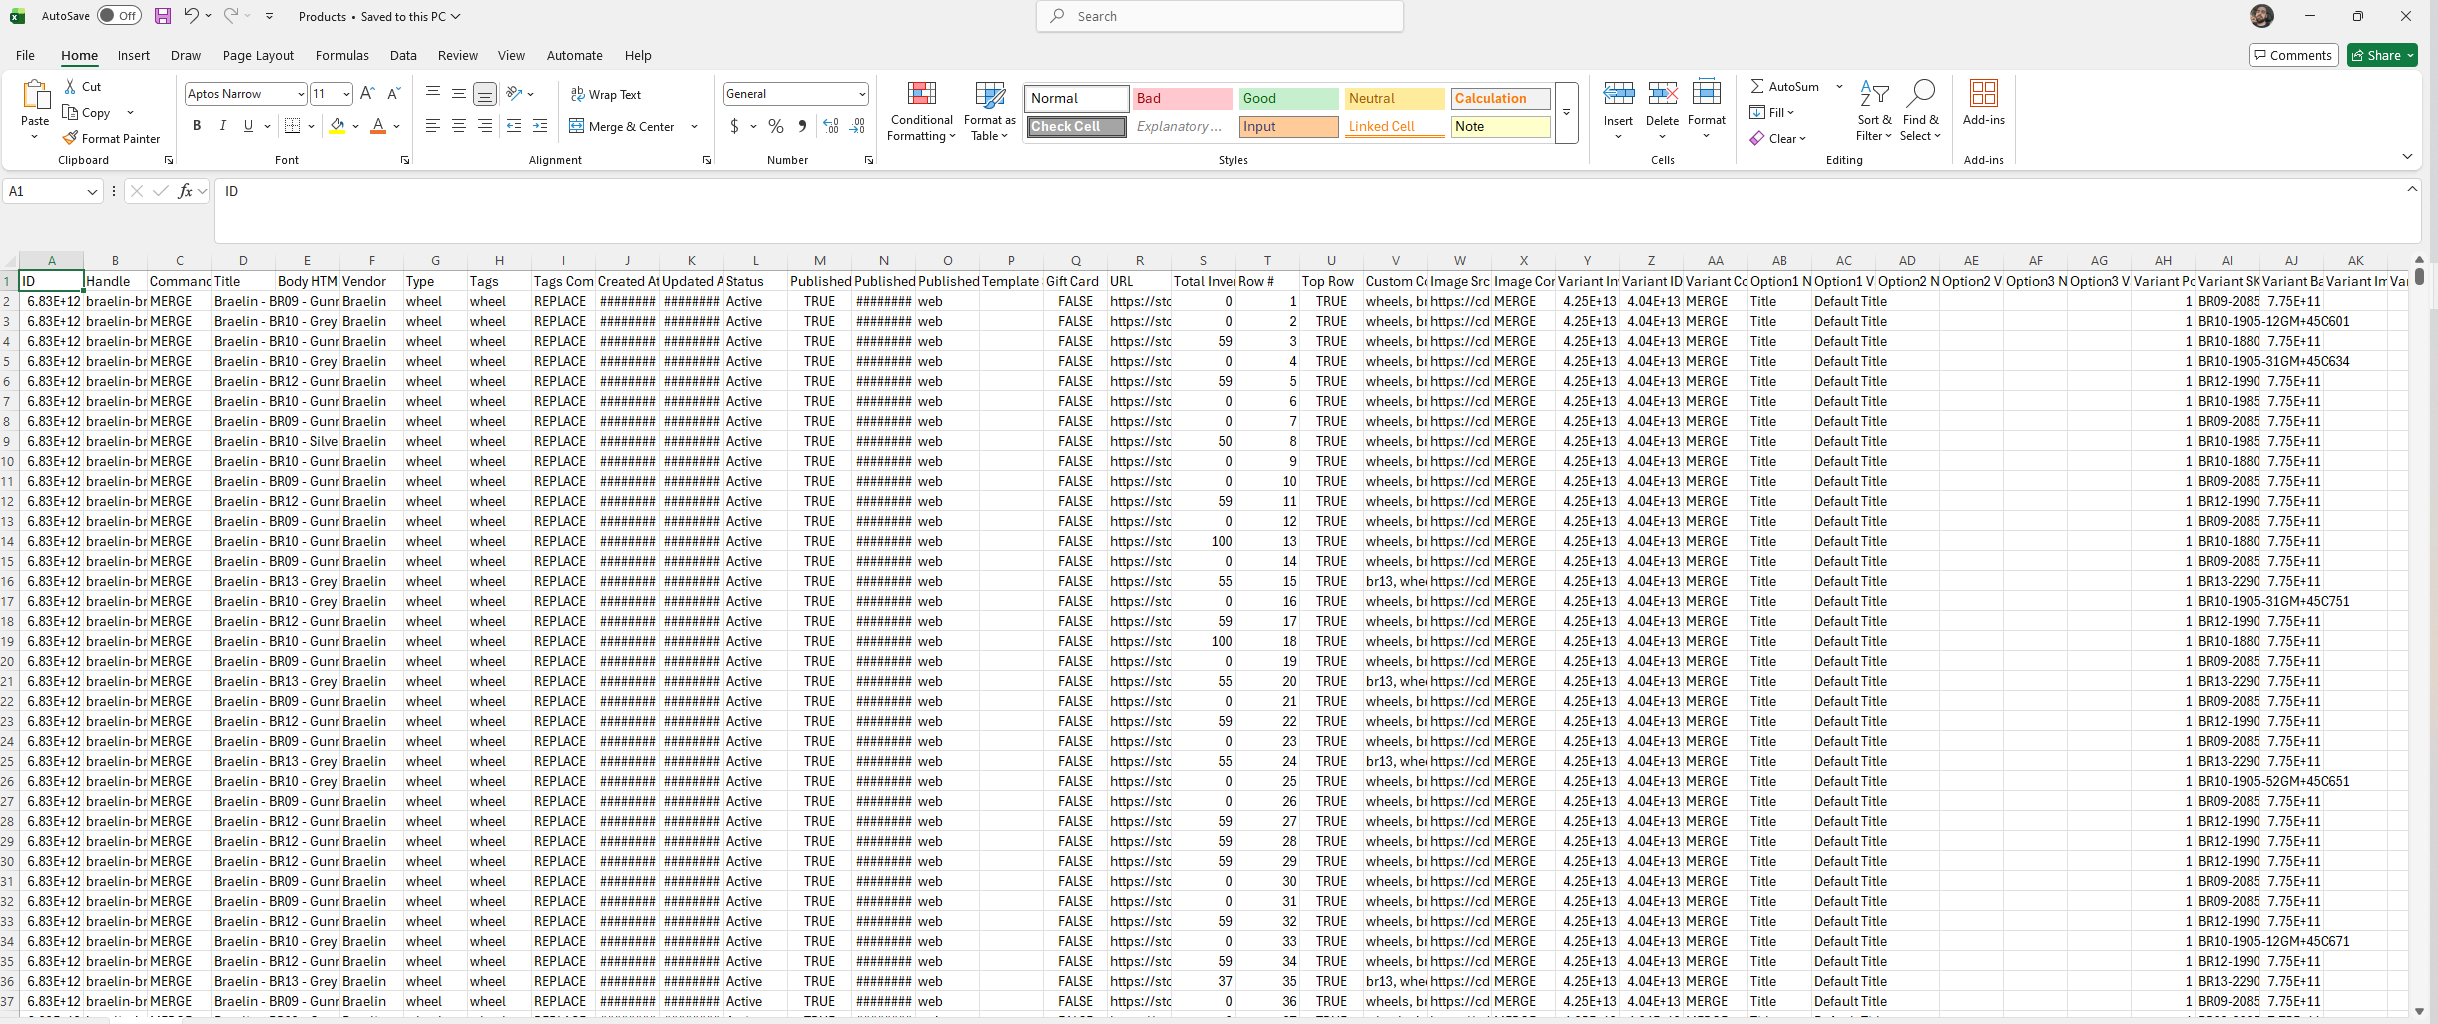Apply the Percent Style number format
The width and height of the screenshot is (2438, 1024).
(x=776, y=126)
